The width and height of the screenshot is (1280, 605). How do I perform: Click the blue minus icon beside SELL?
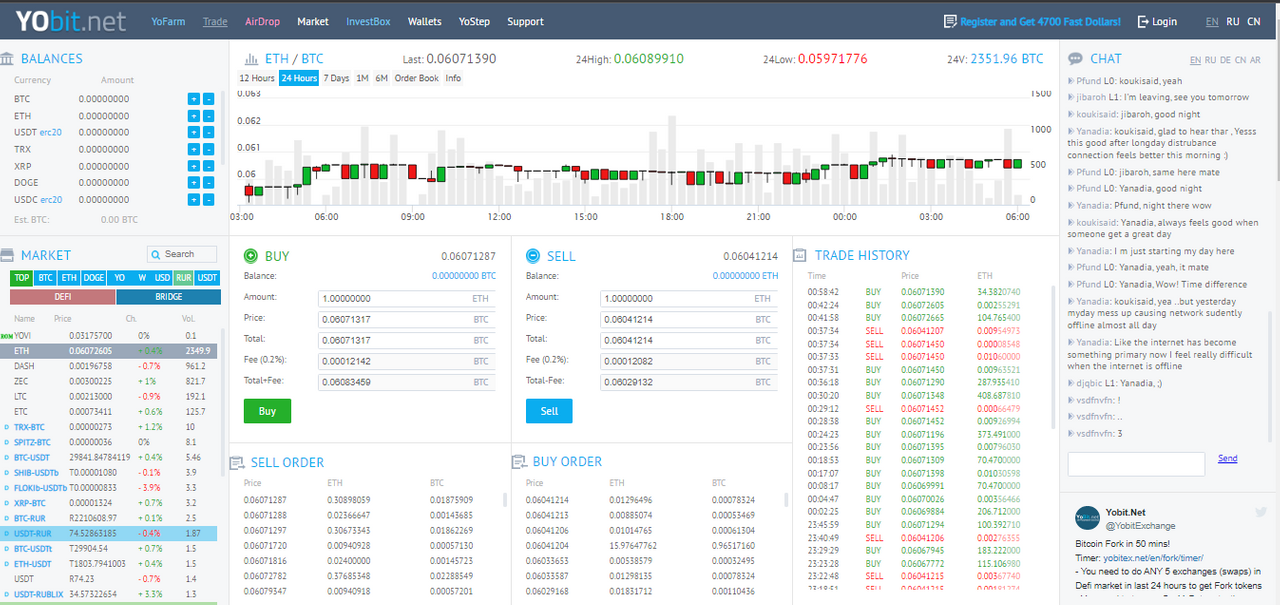533,256
